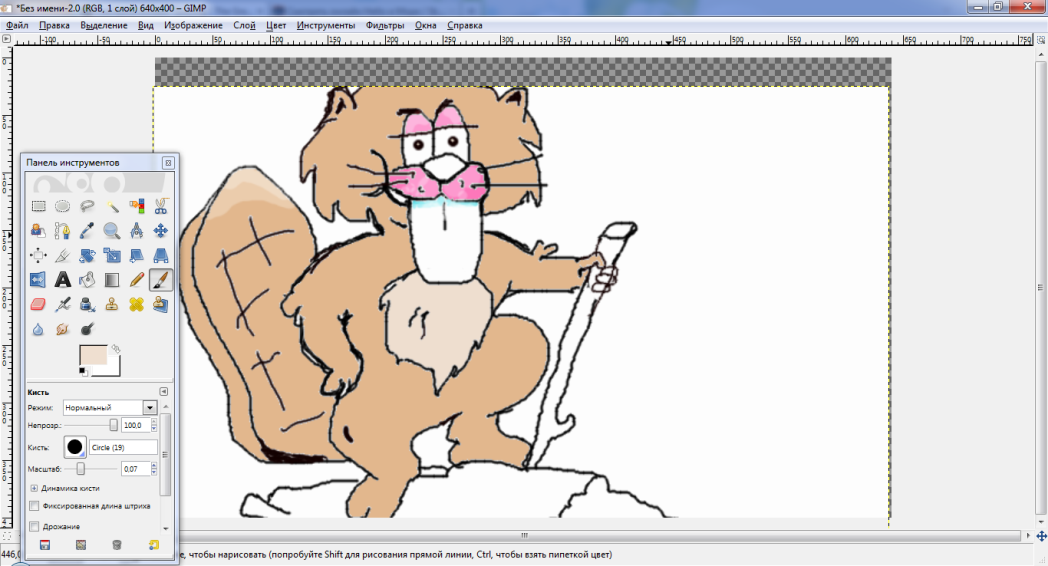Select the Eraser tool
The image size is (1048, 566).
[x=38, y=305]
